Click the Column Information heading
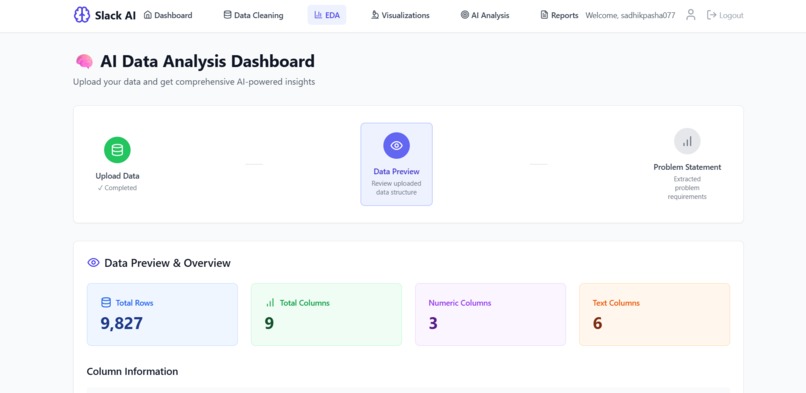 132,371
